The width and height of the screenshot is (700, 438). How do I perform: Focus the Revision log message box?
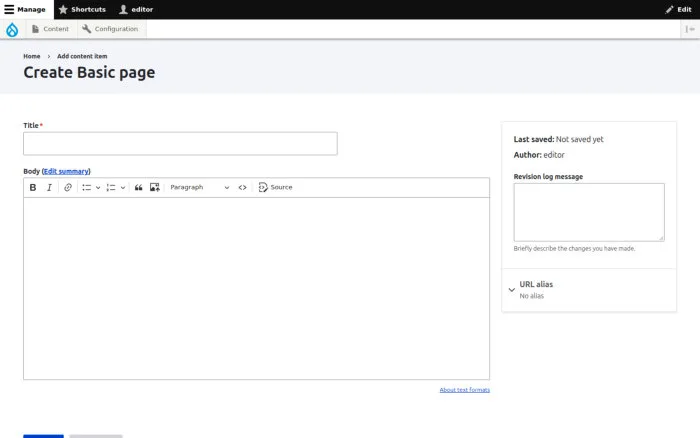[x=589, y=212]
